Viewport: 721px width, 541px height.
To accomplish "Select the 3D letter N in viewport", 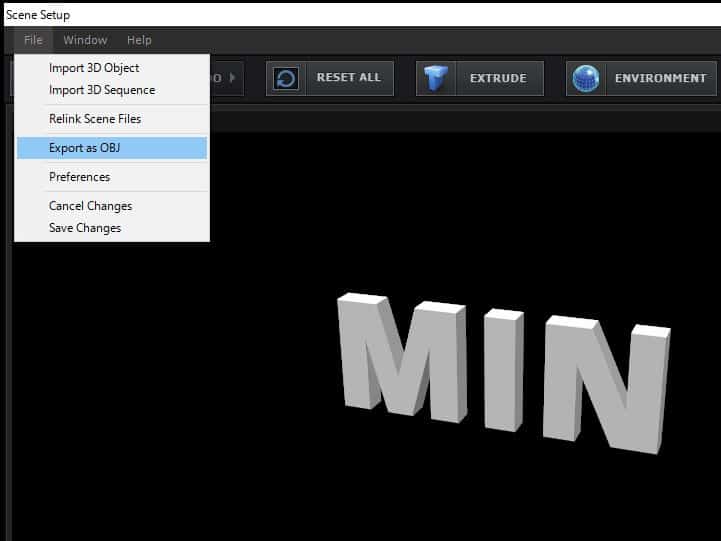I will [605, 385].
